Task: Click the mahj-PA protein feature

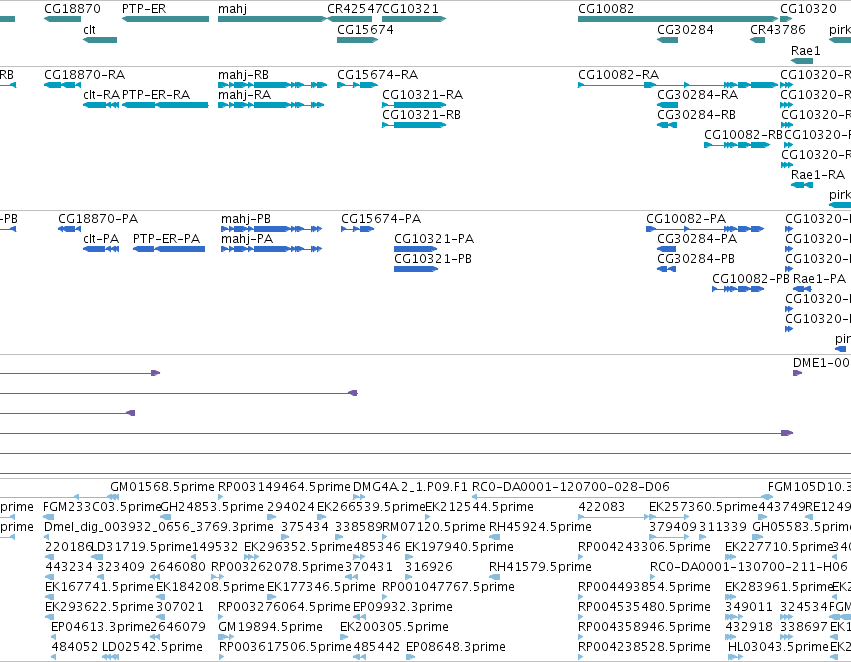Action: (271, 249)
